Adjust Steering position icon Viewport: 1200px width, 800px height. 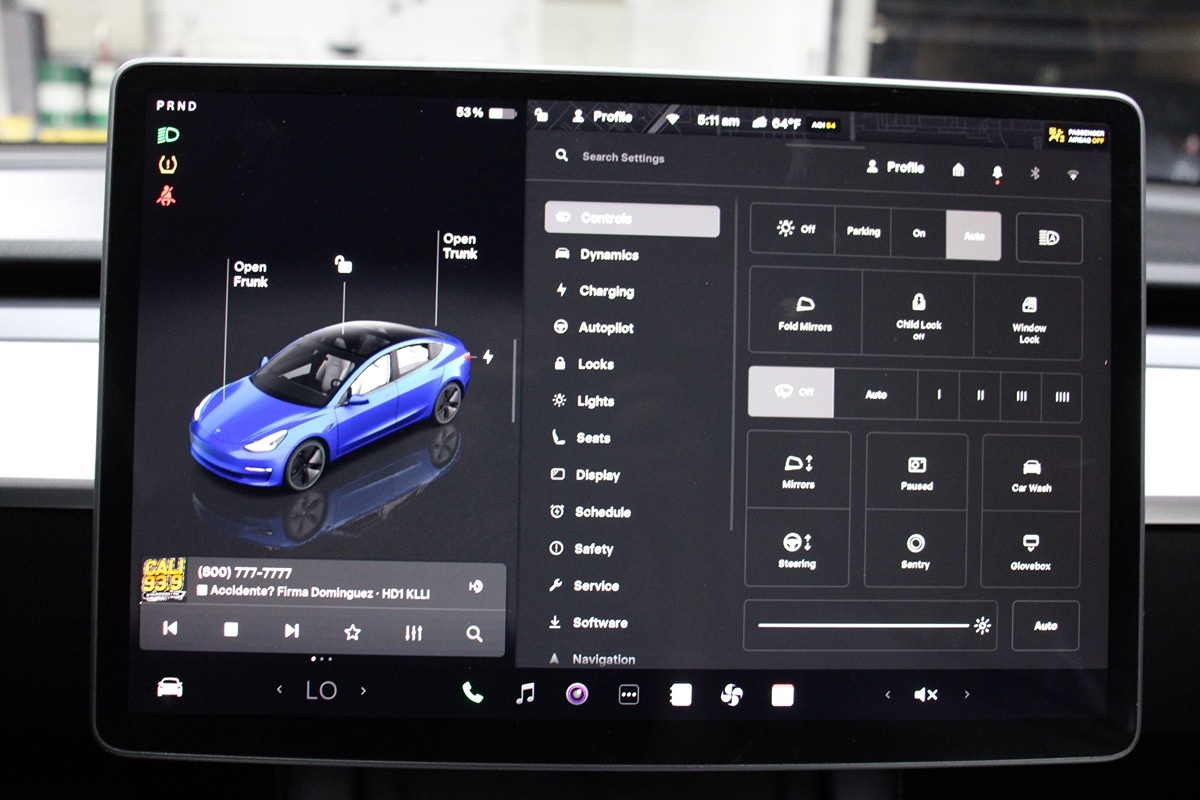pyautogui.click(x=797, y=549)
